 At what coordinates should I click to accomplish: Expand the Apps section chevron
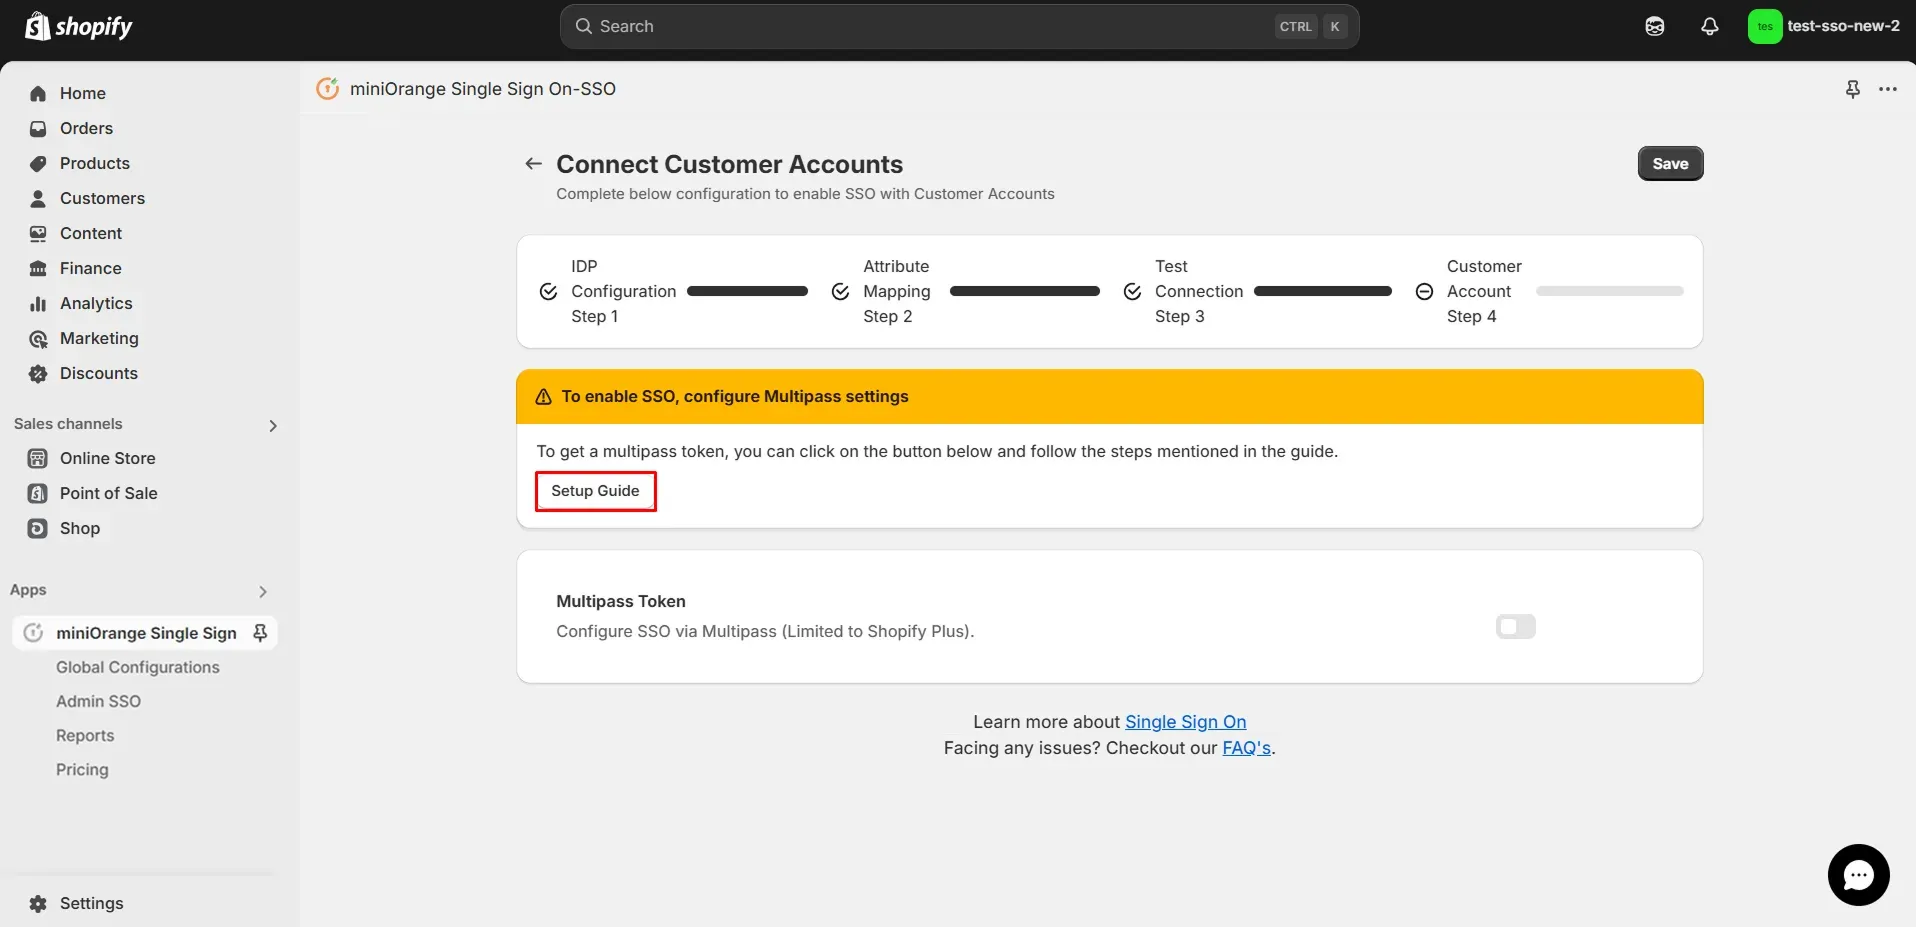[263, 591]
